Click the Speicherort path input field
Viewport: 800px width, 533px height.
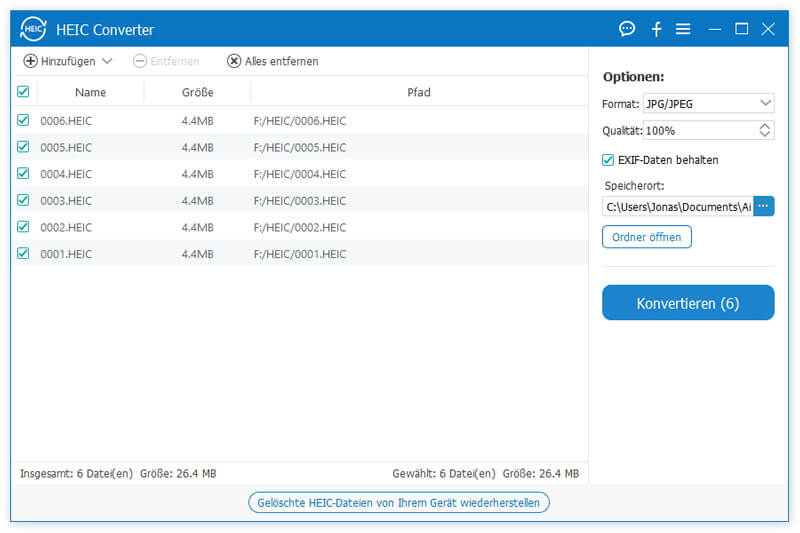(x=677, y=206)
